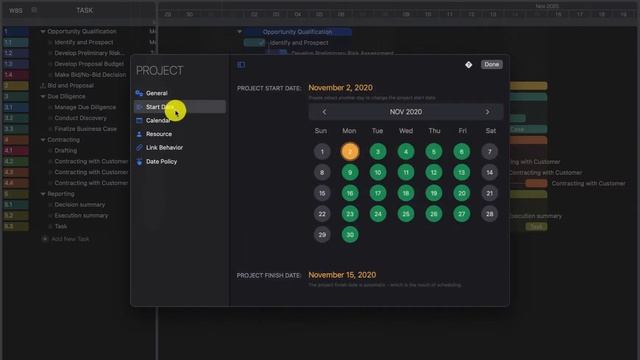
Task: Select the Drafting task row
Action: [65, 151]
